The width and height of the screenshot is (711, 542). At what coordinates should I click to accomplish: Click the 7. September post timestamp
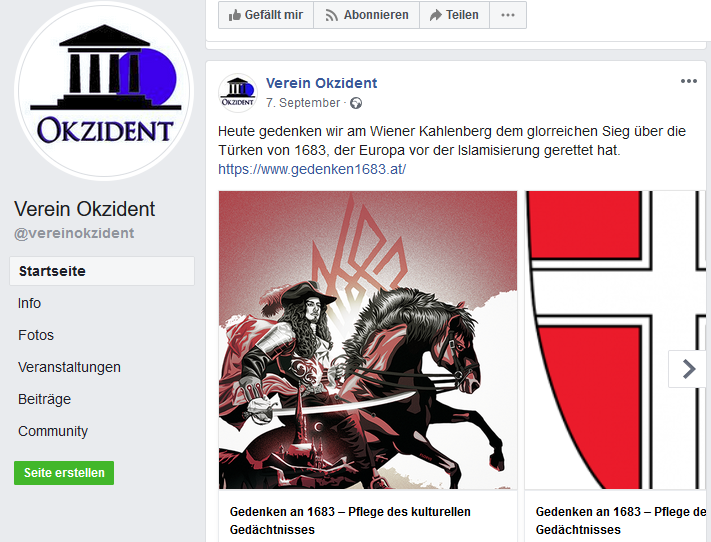(303, 103)
